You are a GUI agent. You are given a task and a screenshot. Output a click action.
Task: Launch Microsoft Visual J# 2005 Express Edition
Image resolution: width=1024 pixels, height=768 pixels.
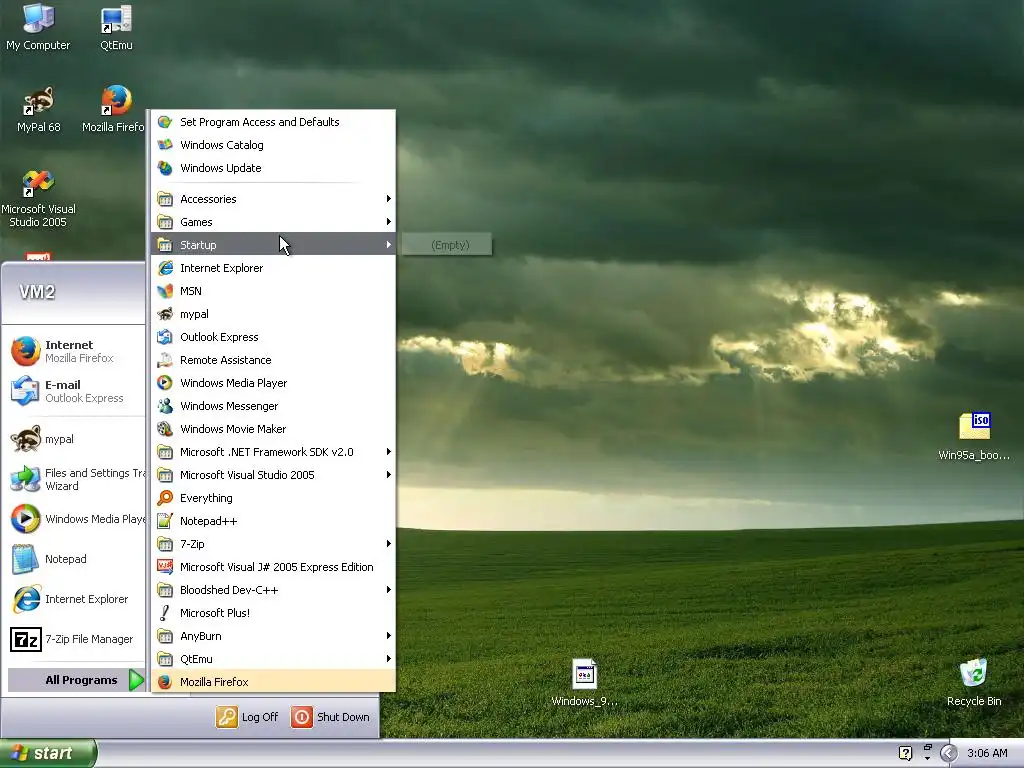[x=273, y=567]
